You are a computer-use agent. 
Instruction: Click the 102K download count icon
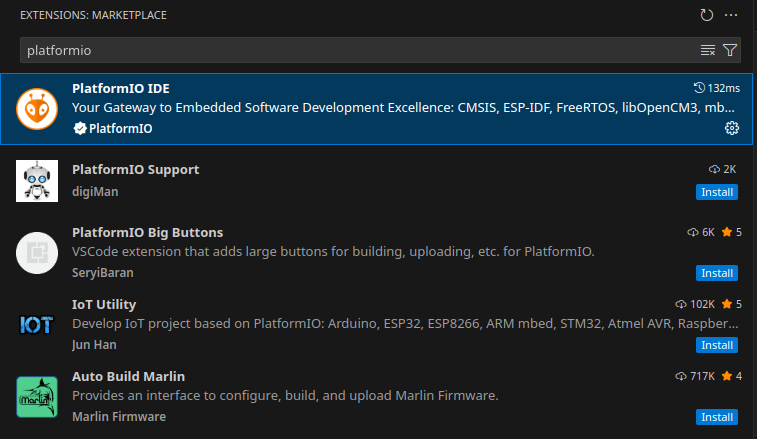[681, 304]
